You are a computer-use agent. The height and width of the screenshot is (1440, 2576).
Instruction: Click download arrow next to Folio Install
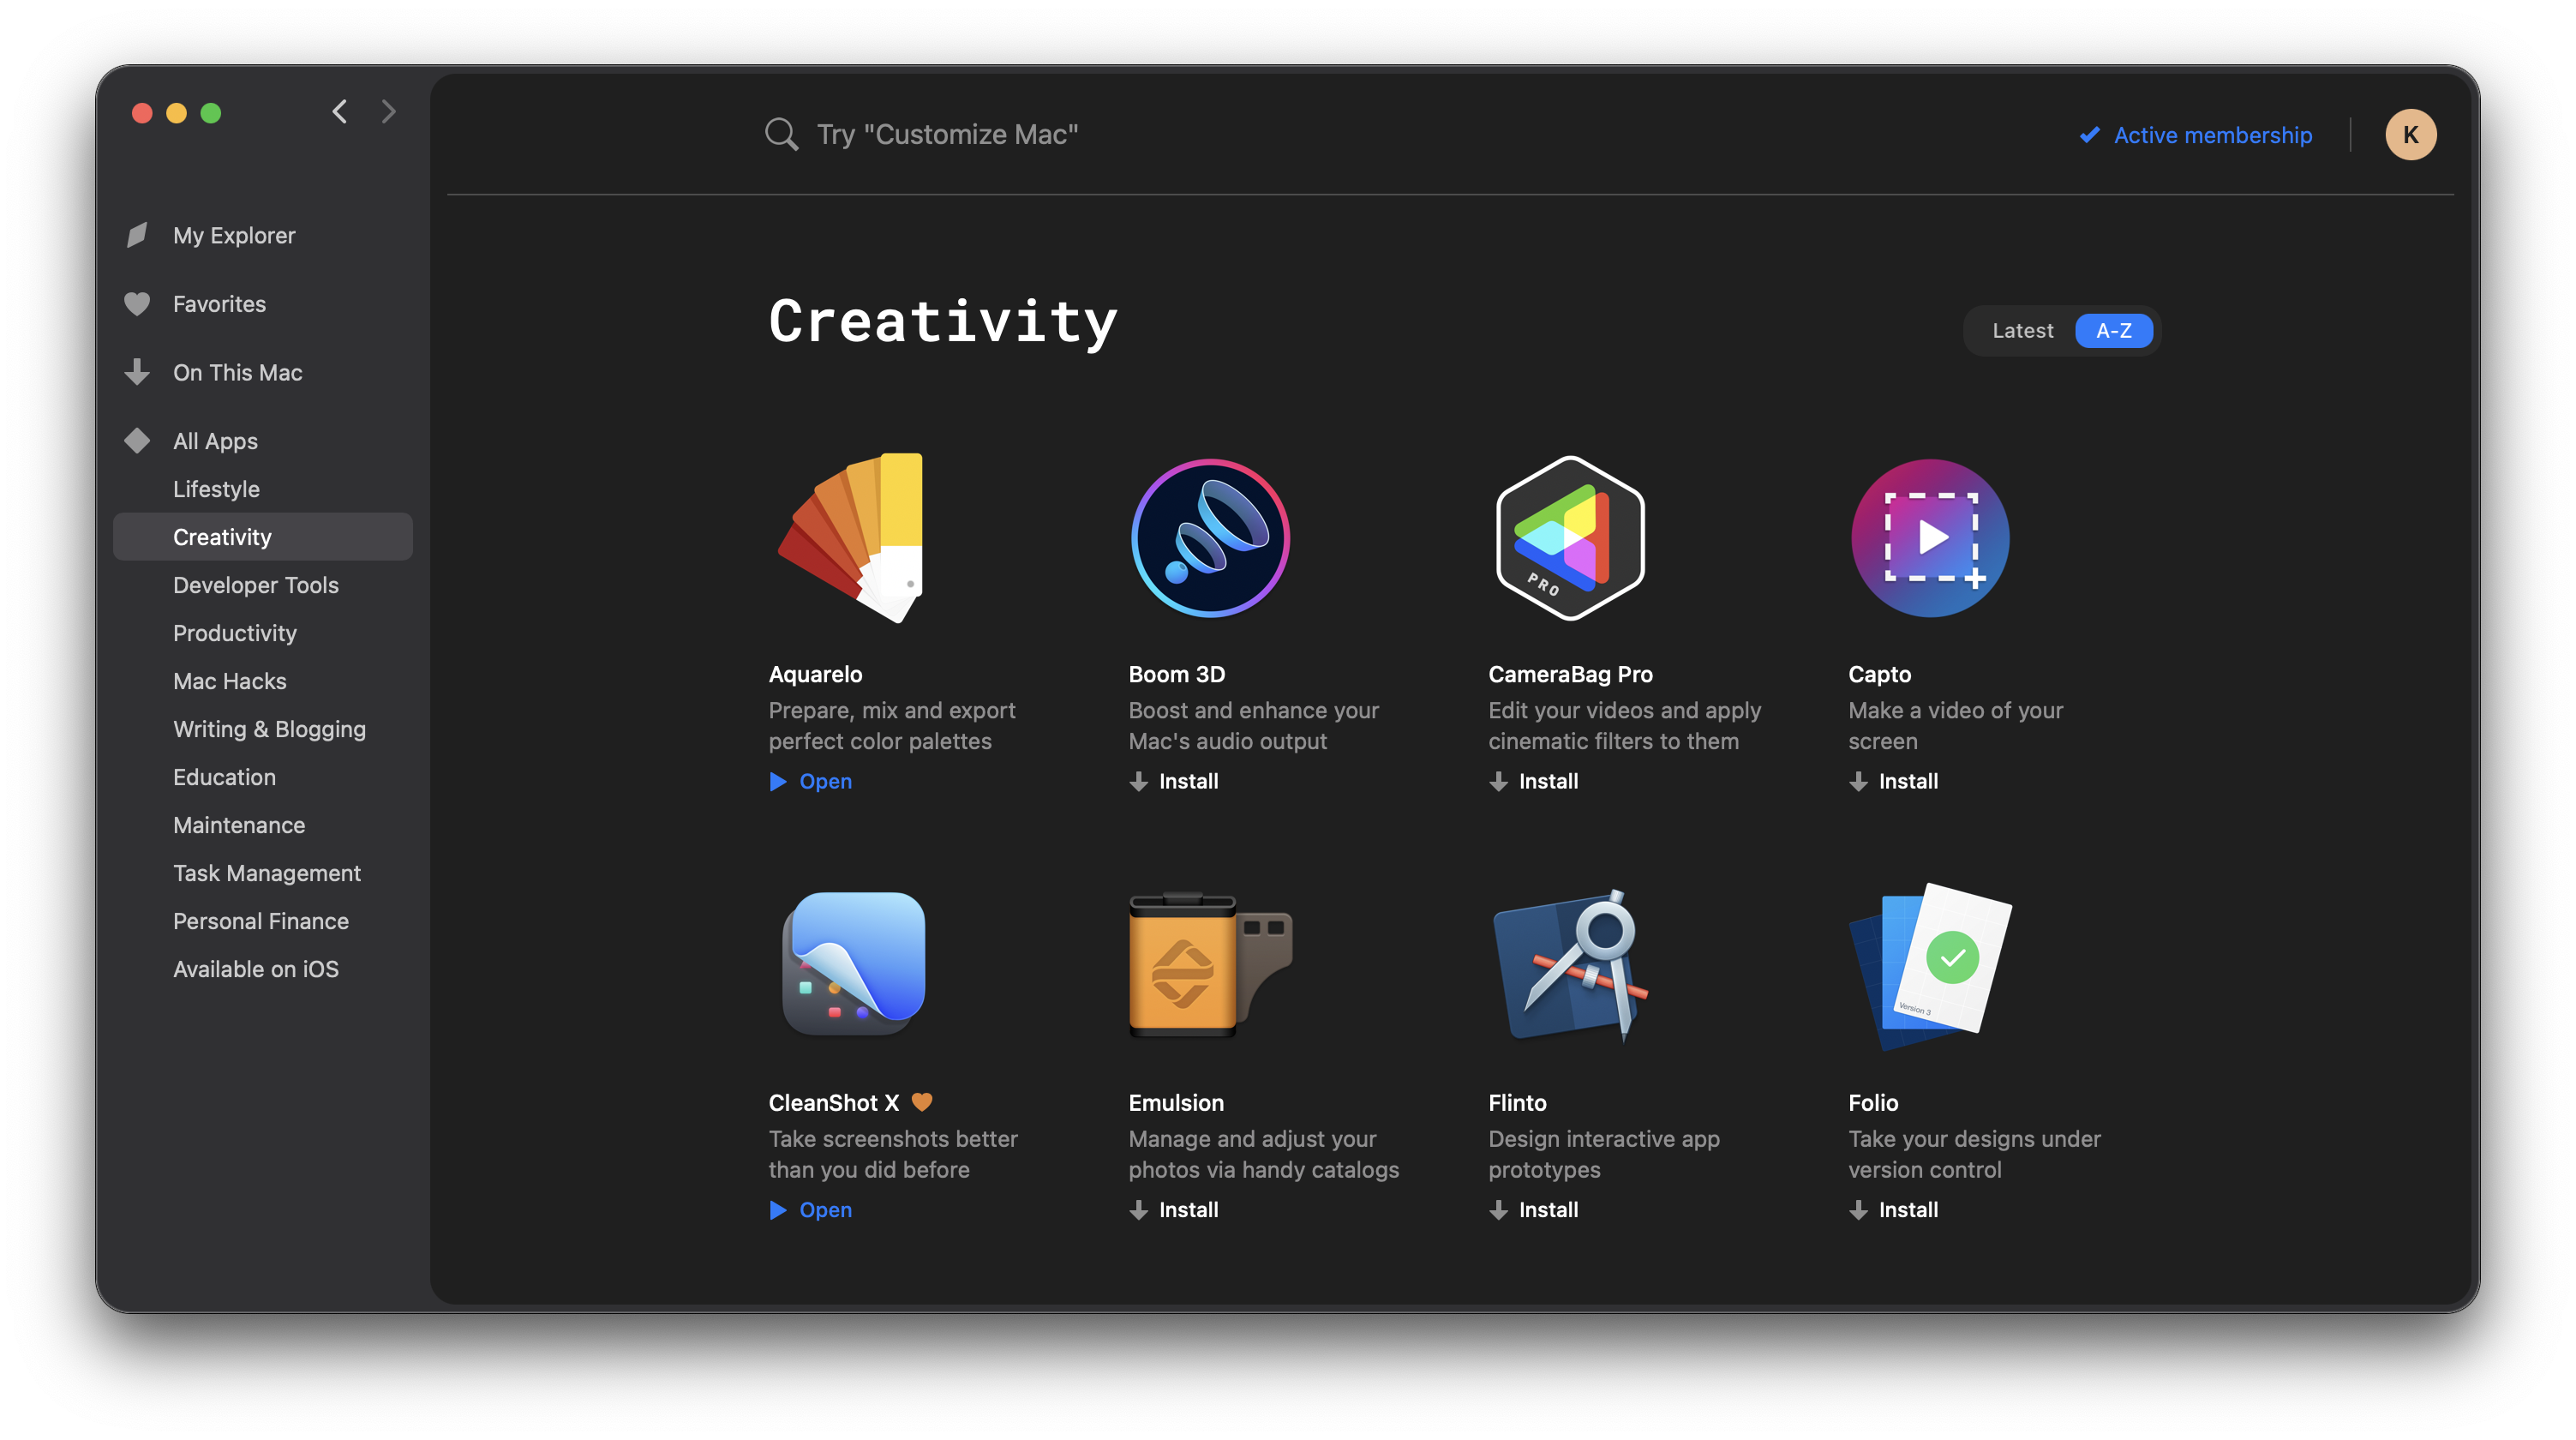[1858, 1210]
